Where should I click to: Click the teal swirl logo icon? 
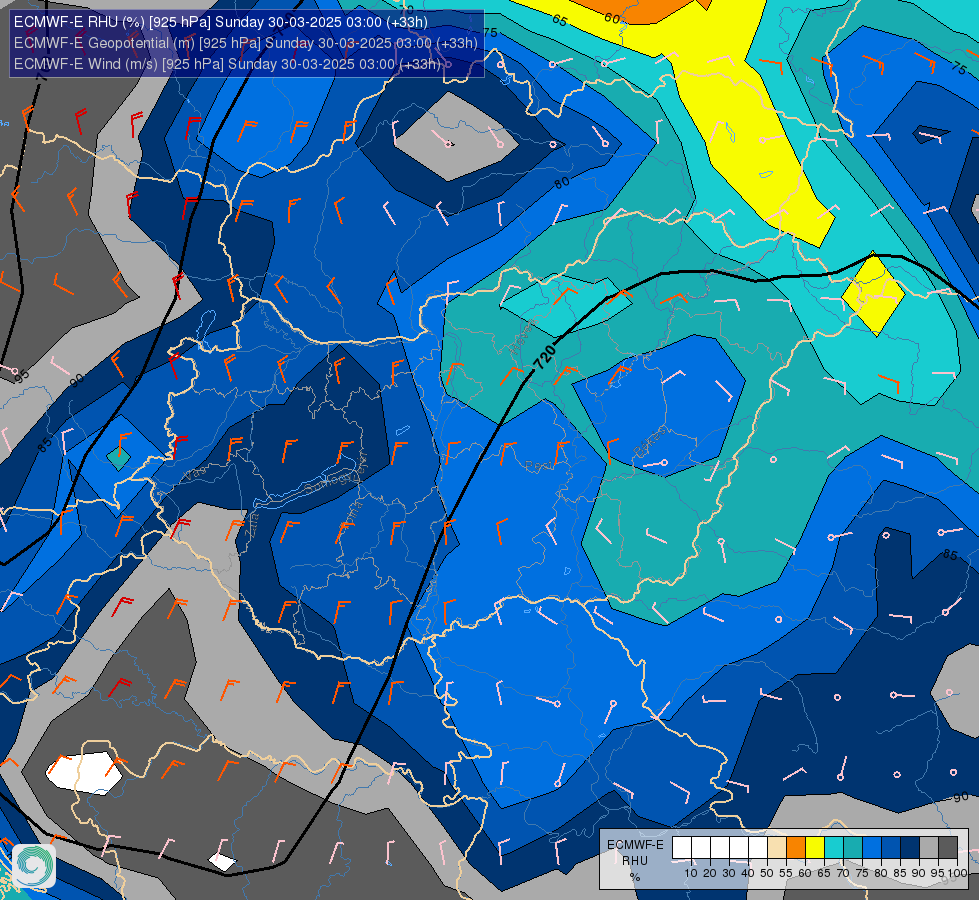(34, 866)
